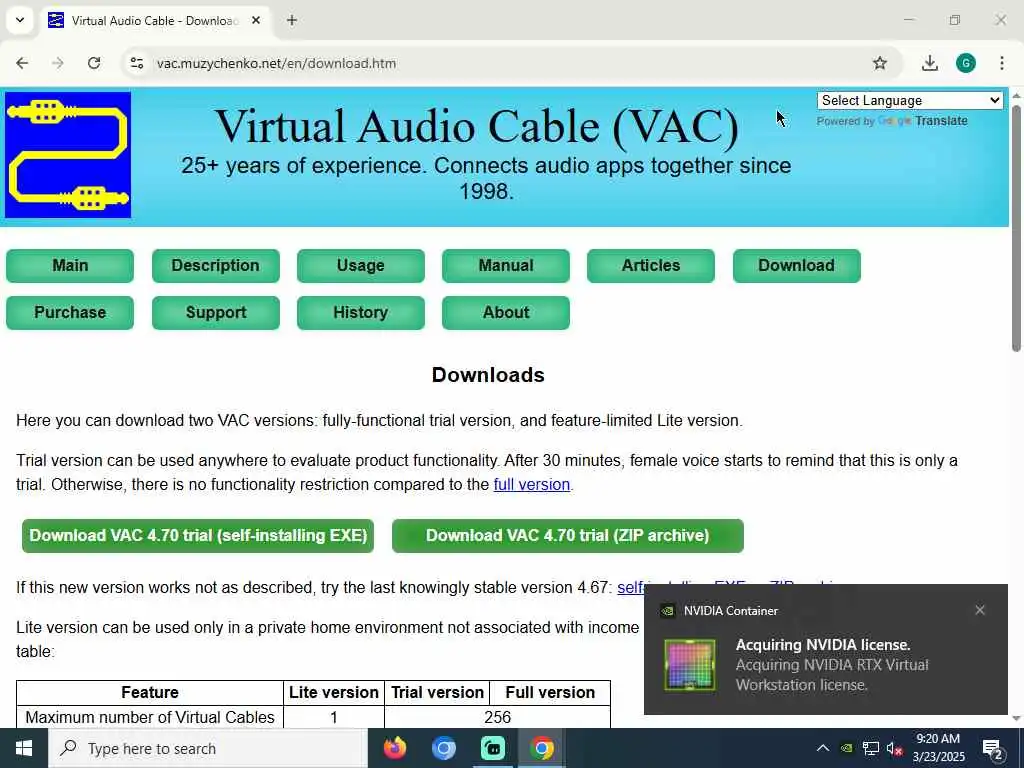Click the browser forward arrow
The width and height of the screenshot is (1024, 768).
58,63
